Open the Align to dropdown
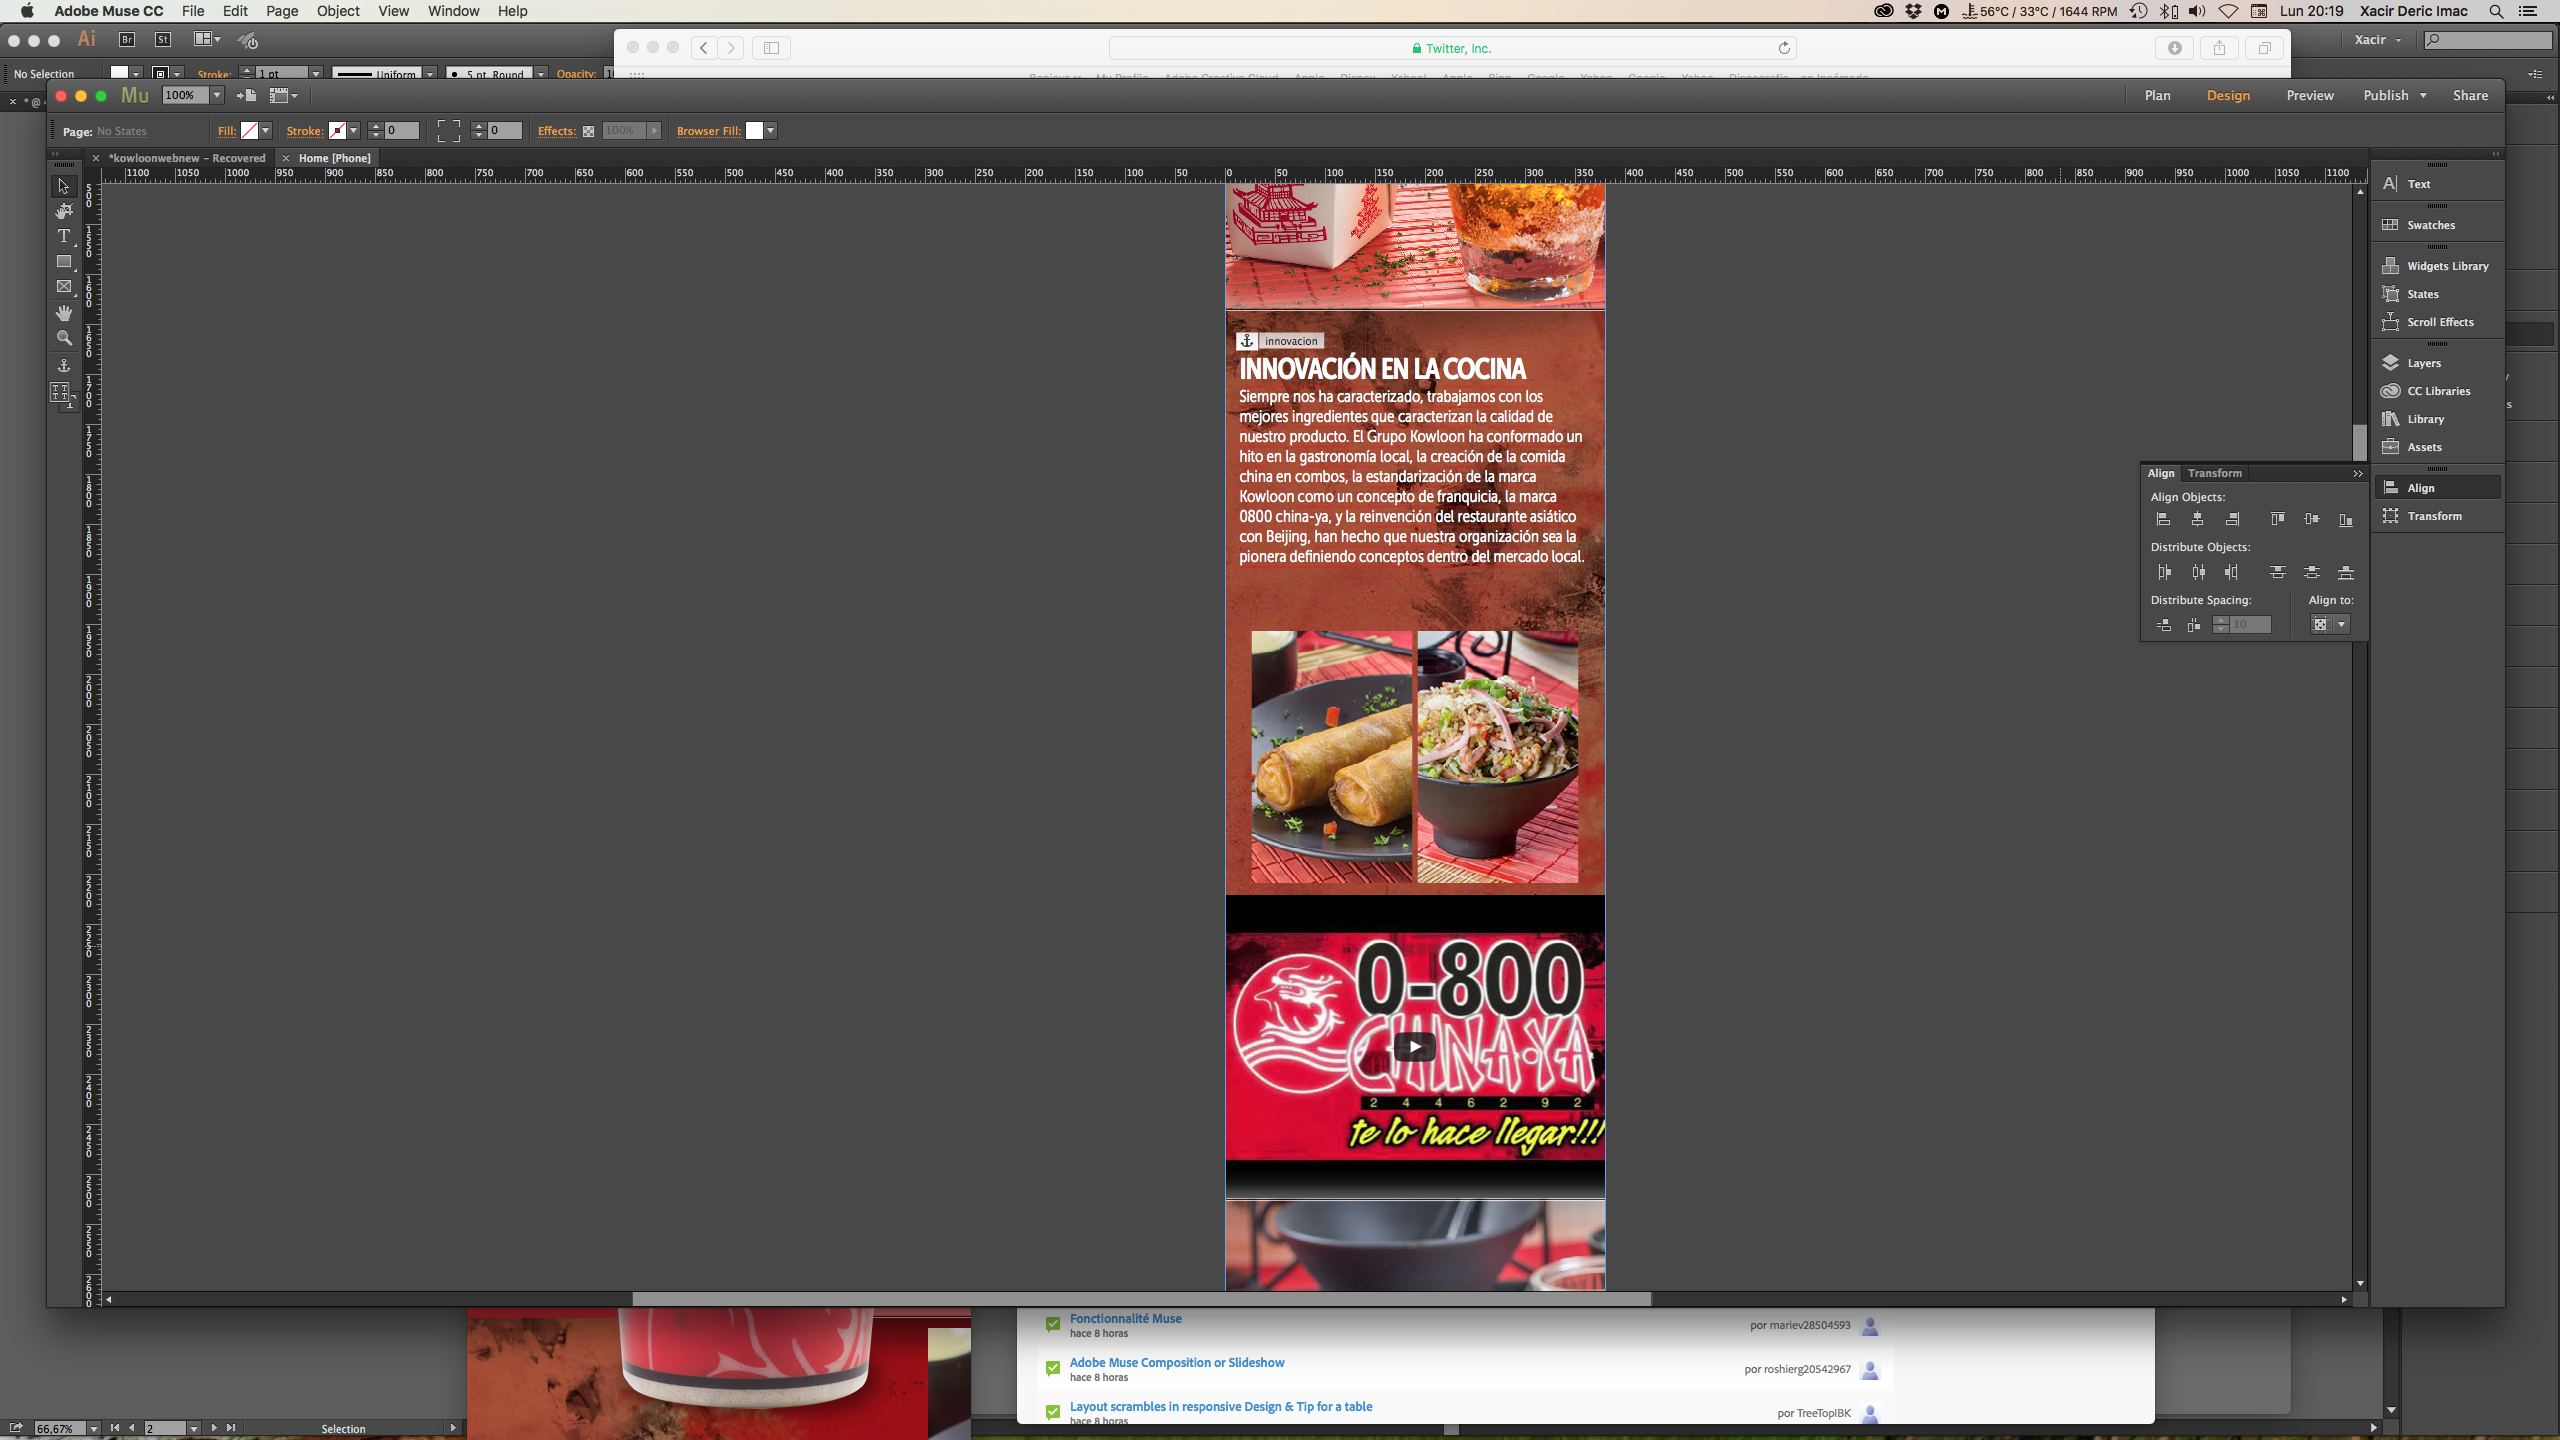2560x1440 pixels. [2329, 624]
